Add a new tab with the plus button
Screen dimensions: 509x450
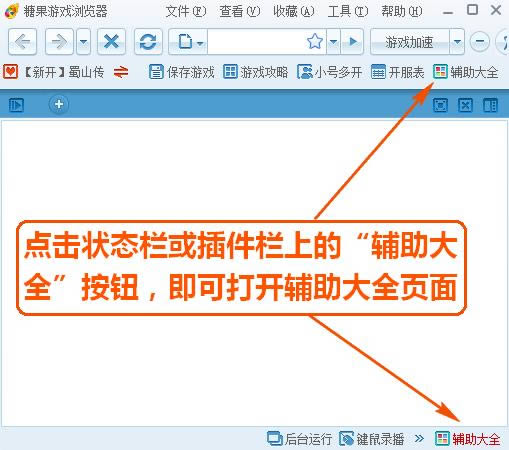click(59, 104)
